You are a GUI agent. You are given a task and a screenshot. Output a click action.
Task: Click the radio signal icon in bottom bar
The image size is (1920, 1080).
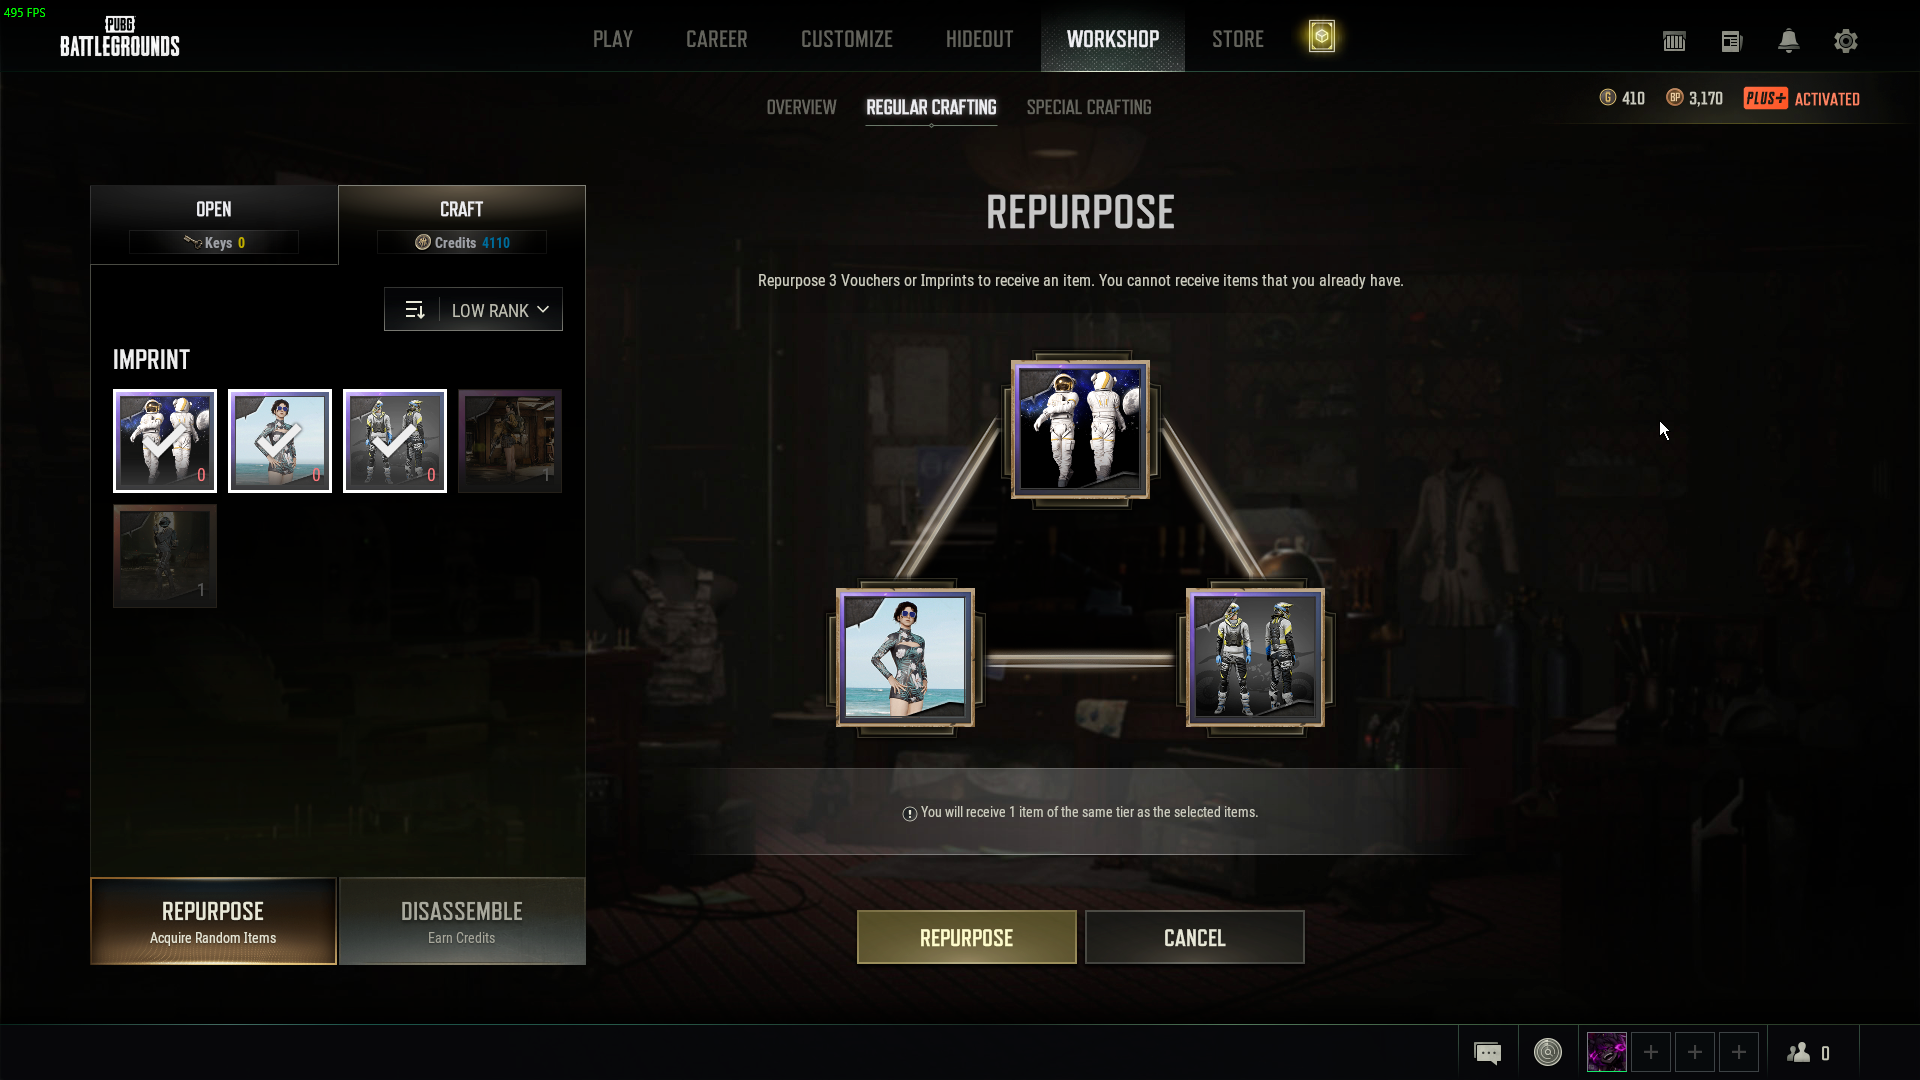1548,1052
